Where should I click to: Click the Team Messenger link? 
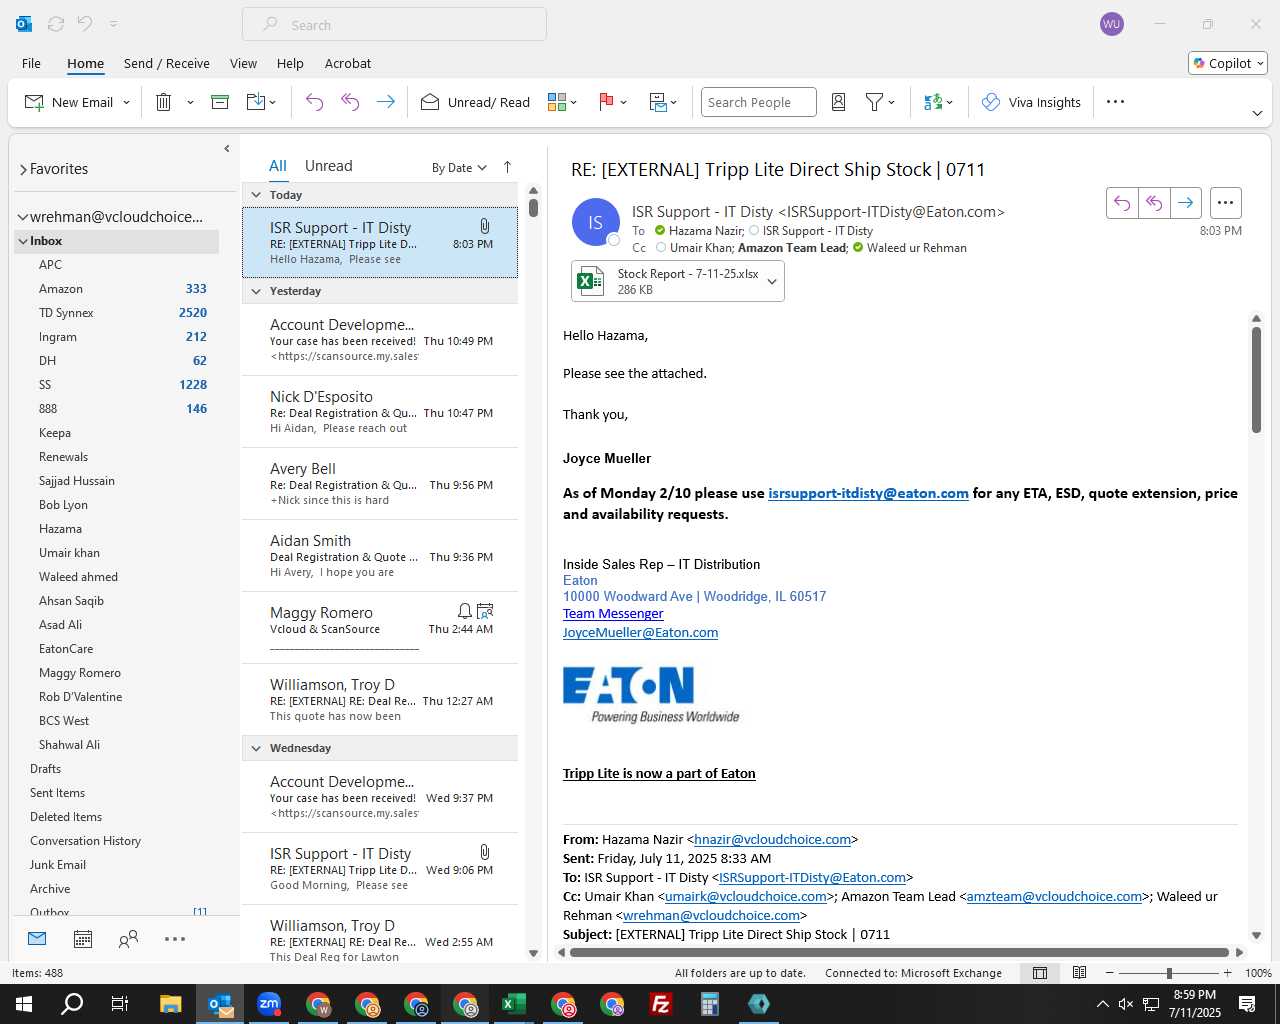tap(613, 614)
